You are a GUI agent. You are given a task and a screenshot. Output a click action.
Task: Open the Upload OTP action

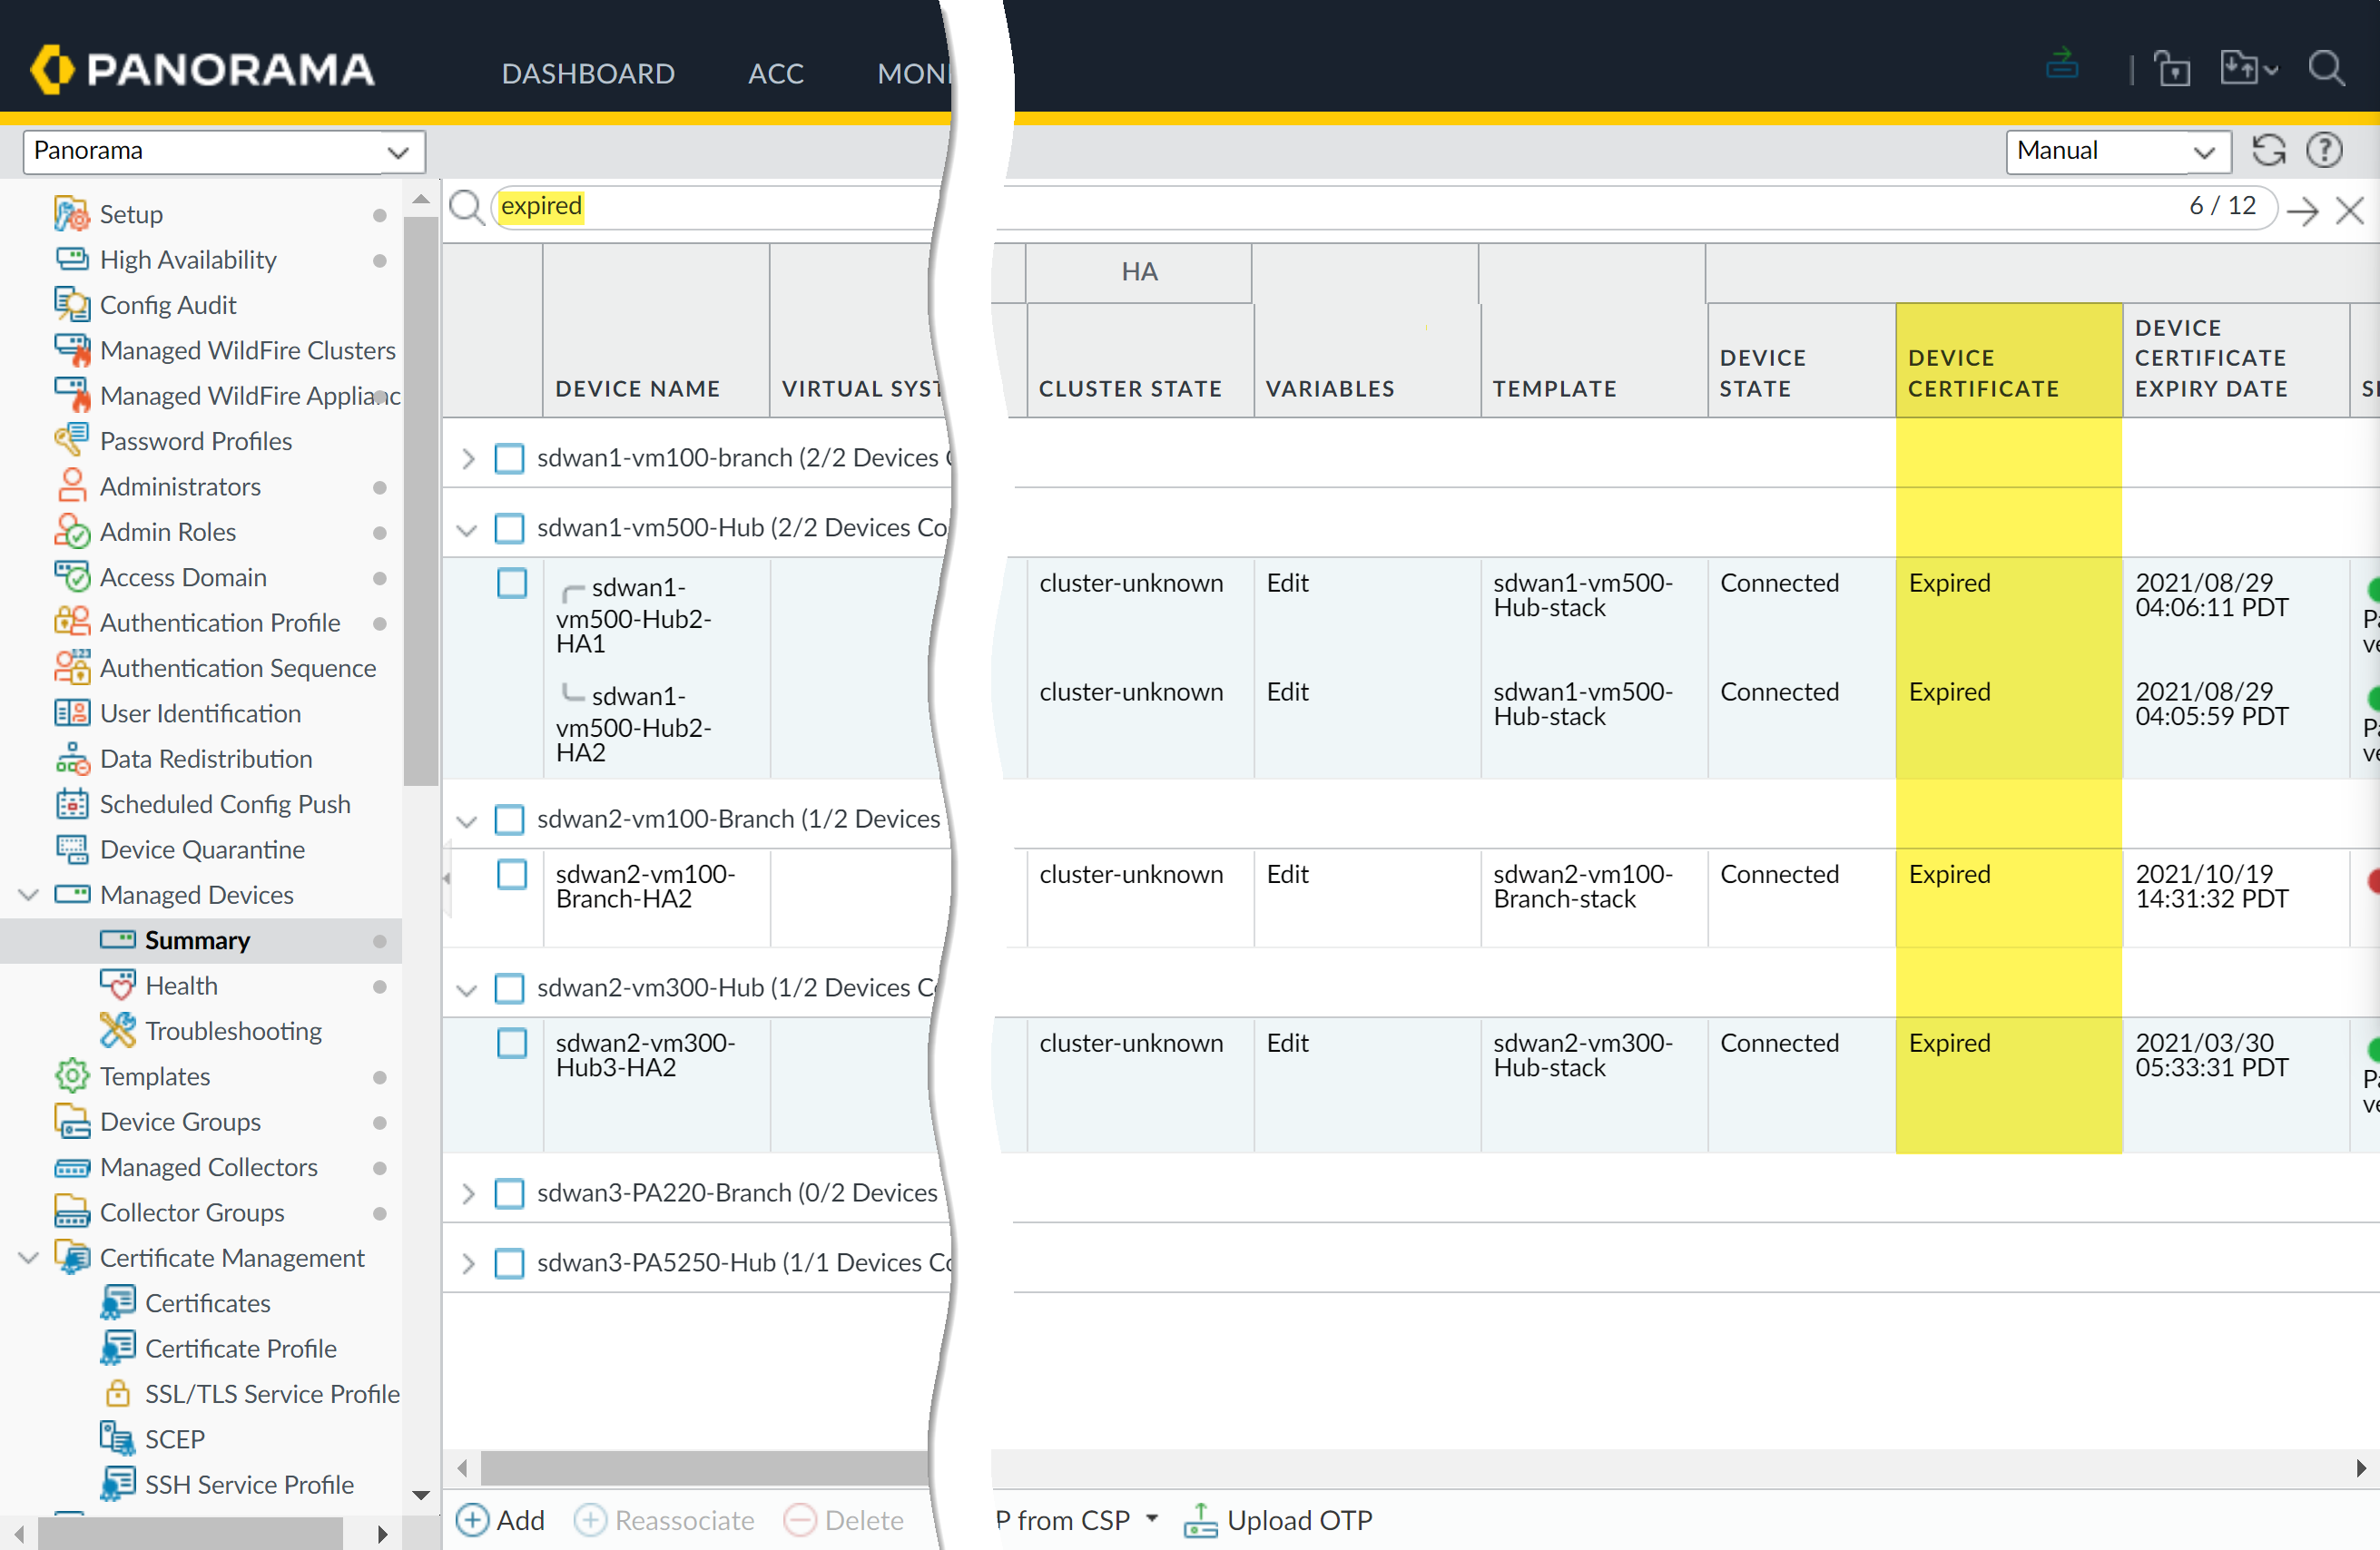tap(1279, 1521)
